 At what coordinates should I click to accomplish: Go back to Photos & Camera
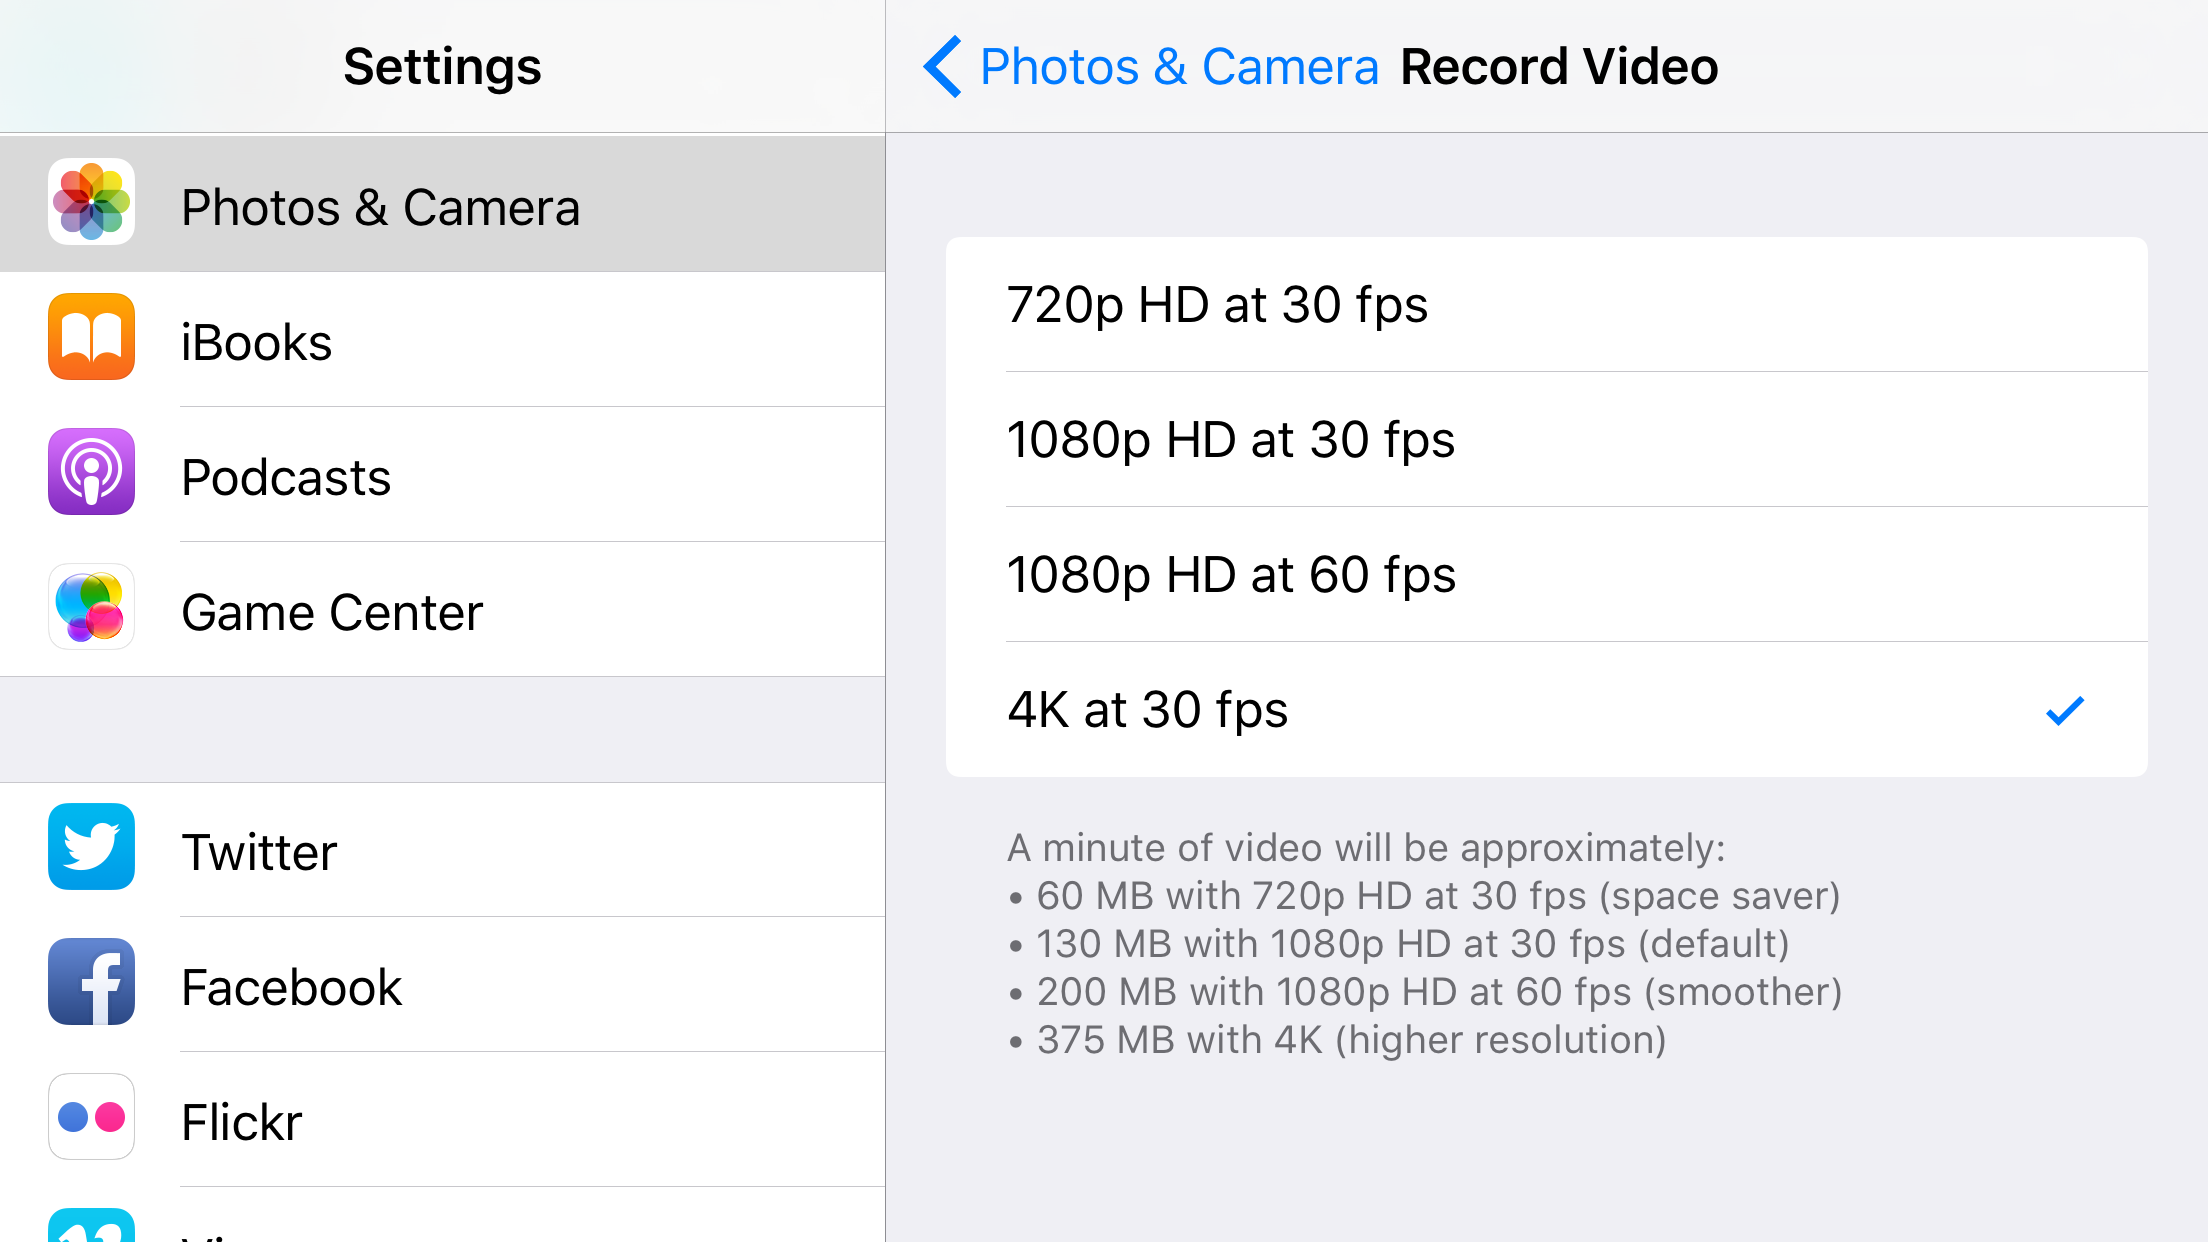click(x=1150, y=67)
